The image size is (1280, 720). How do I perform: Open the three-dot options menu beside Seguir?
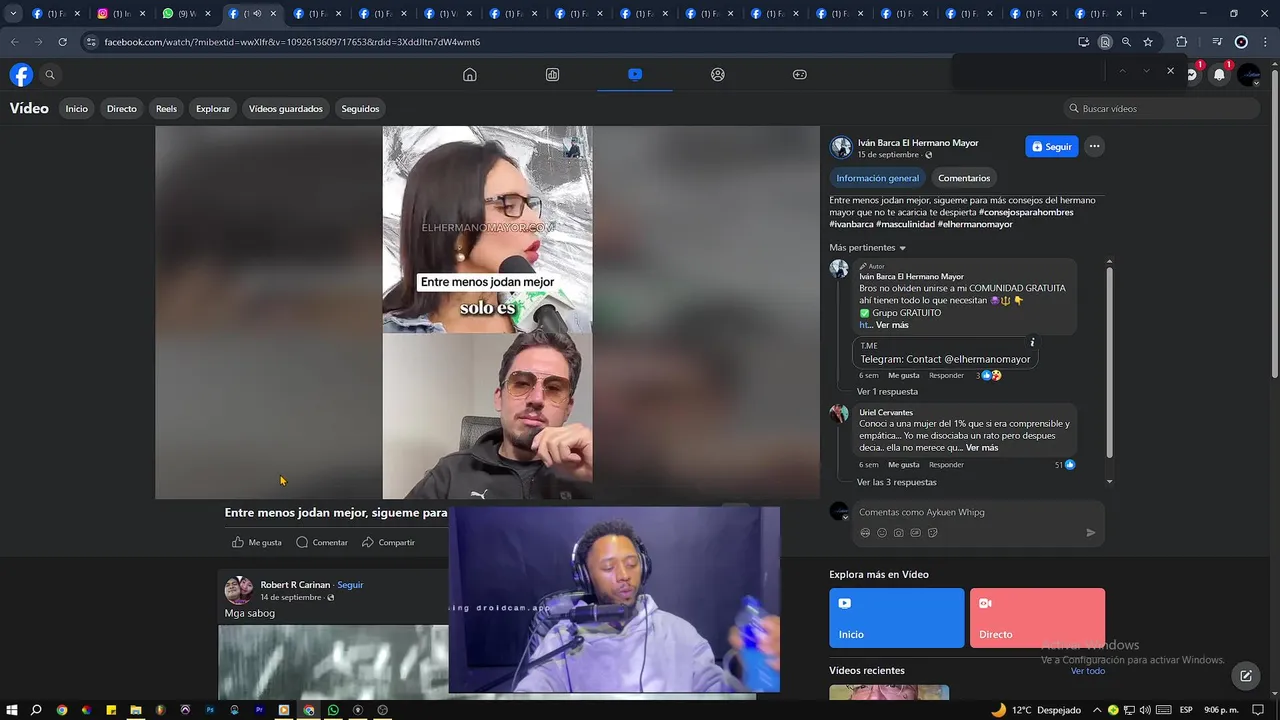1094,147
